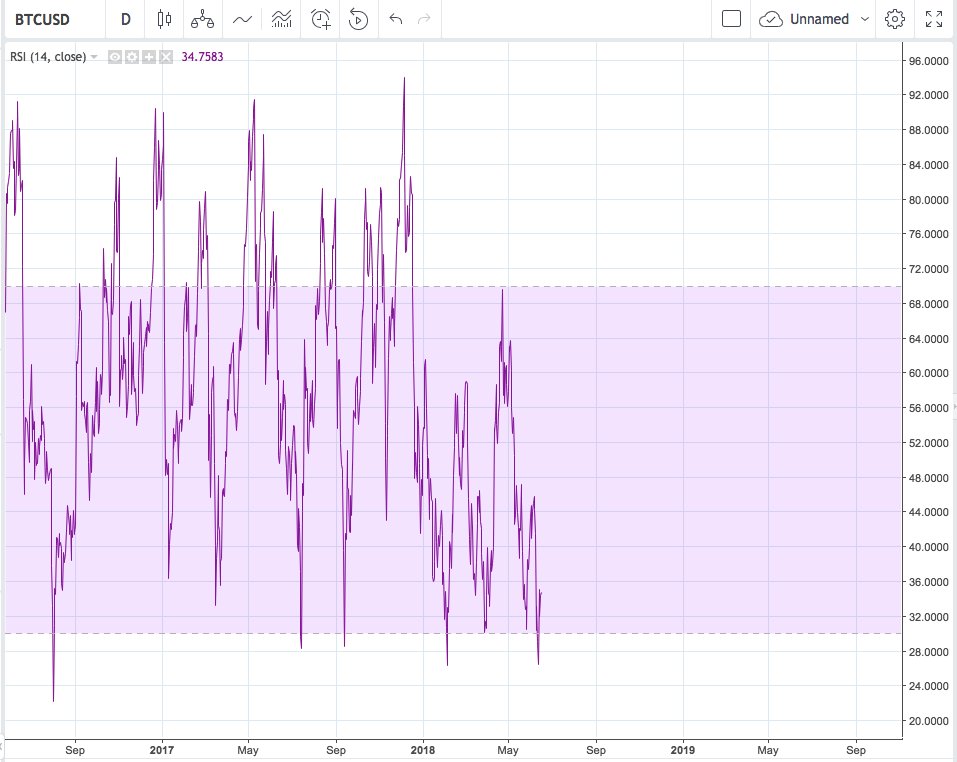This screenshot has height=762, width=957.
Task: Create alert with alarm clock icon
Action: [320, 20]
